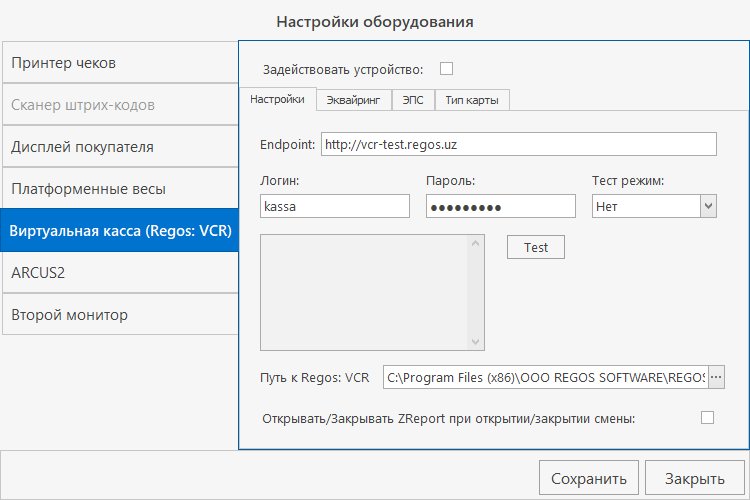Click the 'Закрыть' button
The width and height of the screenshot is (750, 500).
(695, 478)
